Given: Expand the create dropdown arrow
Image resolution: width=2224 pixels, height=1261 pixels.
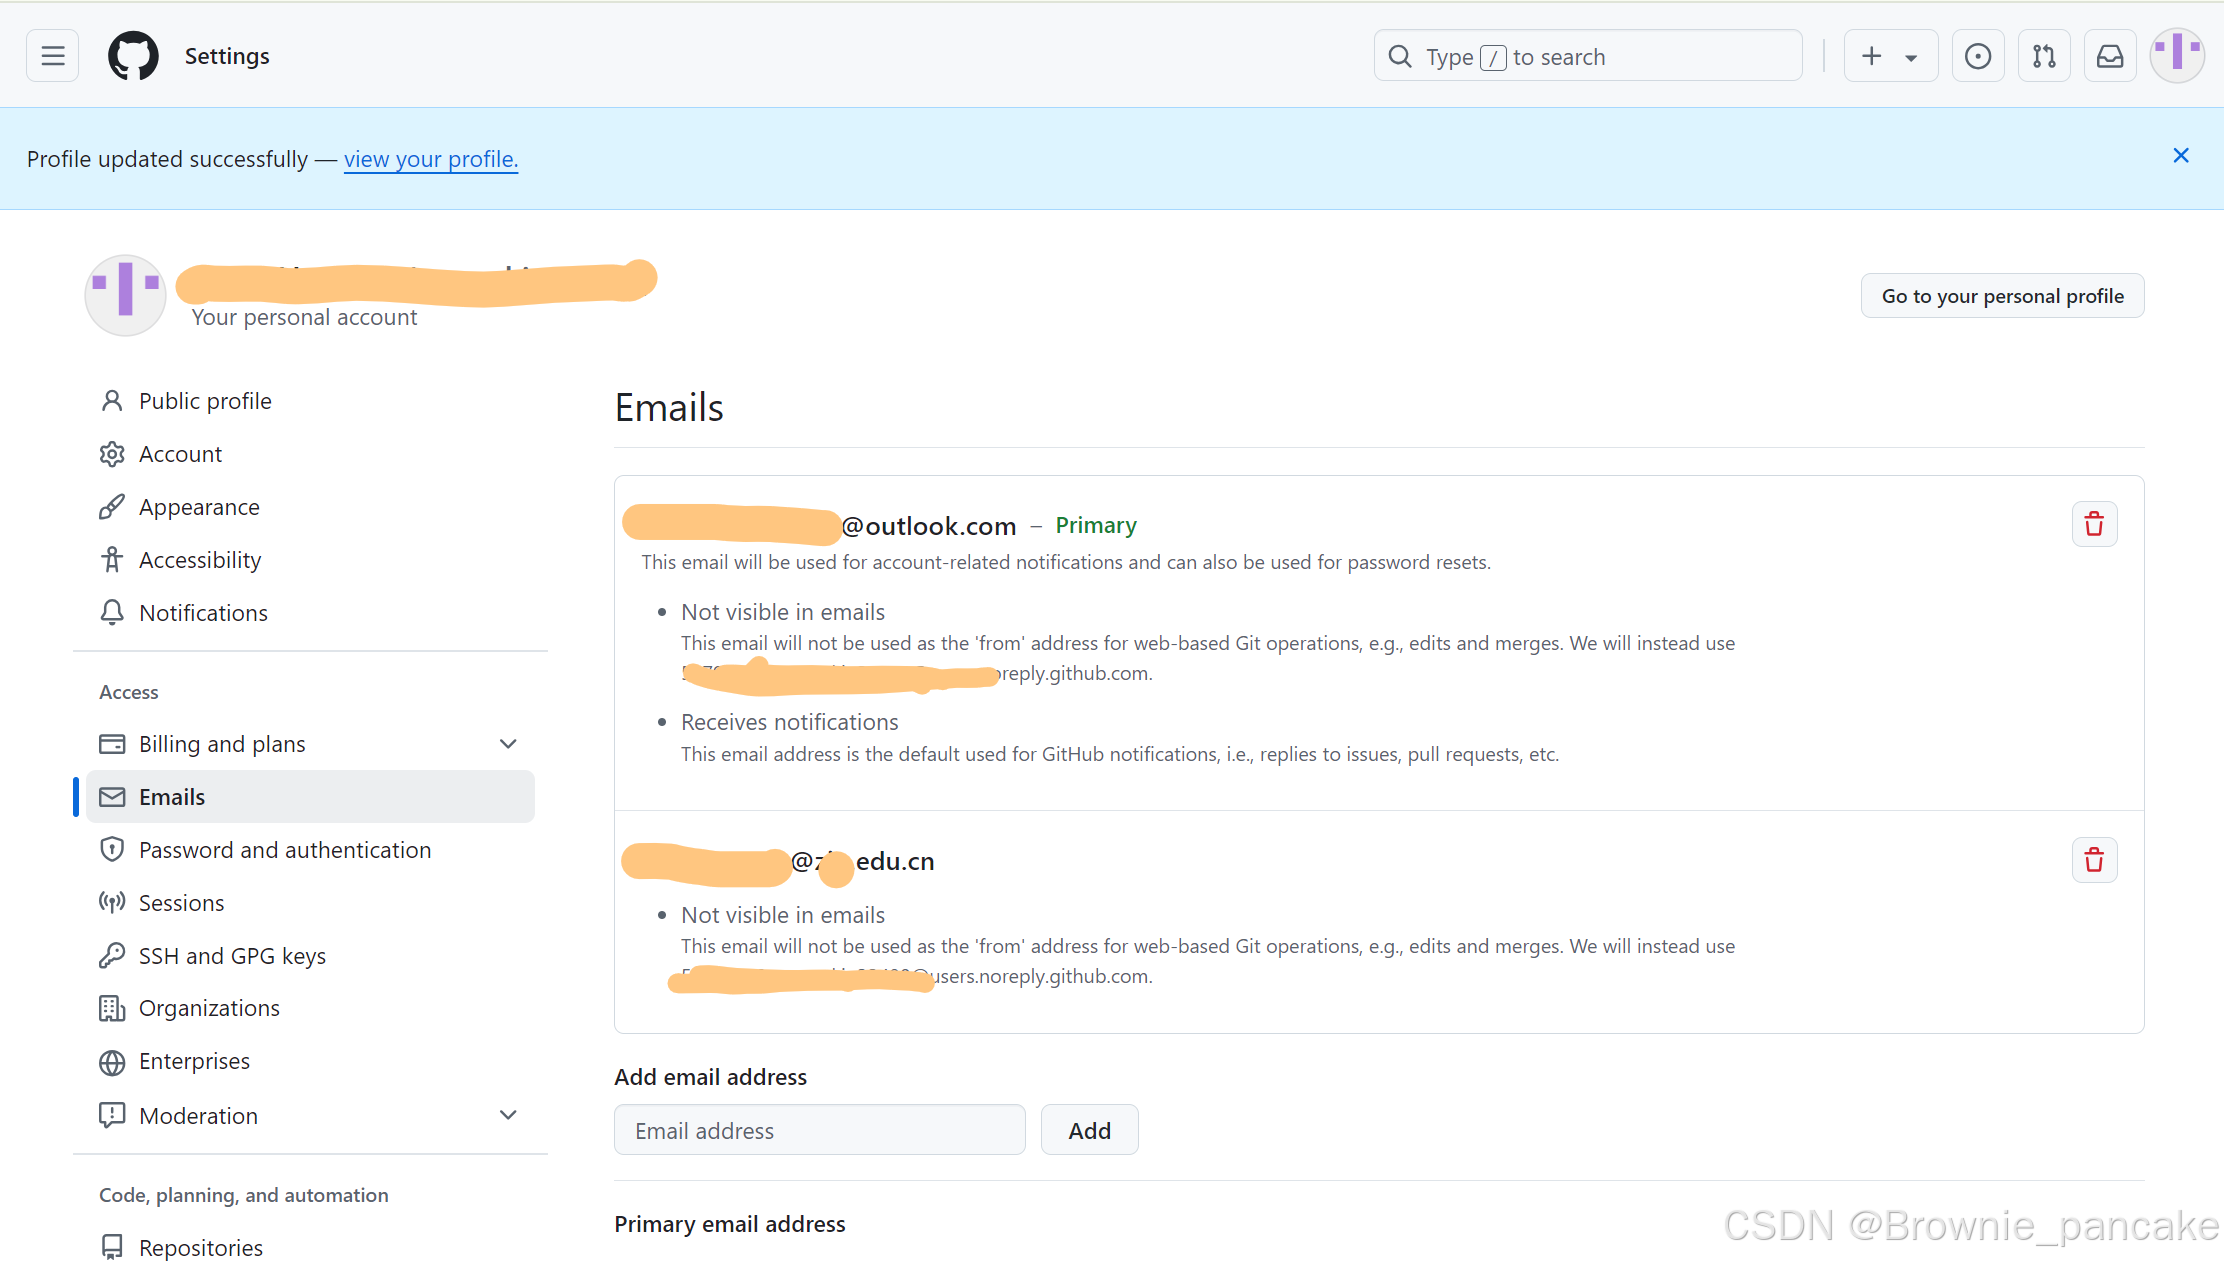Looking at the screenshot, I should [1911, 56].
